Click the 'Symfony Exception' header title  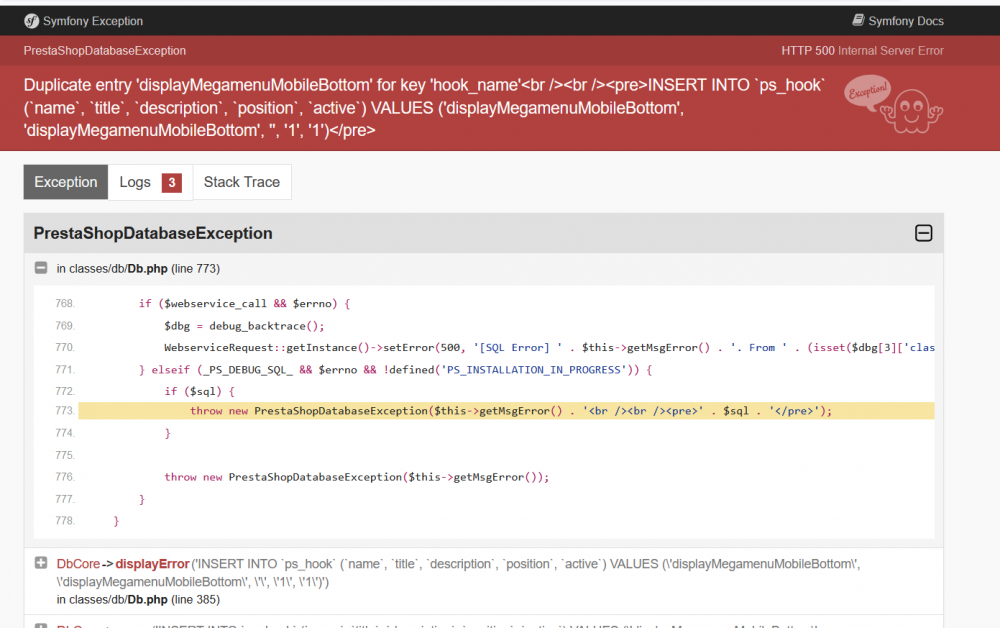[x=93, y=21]
